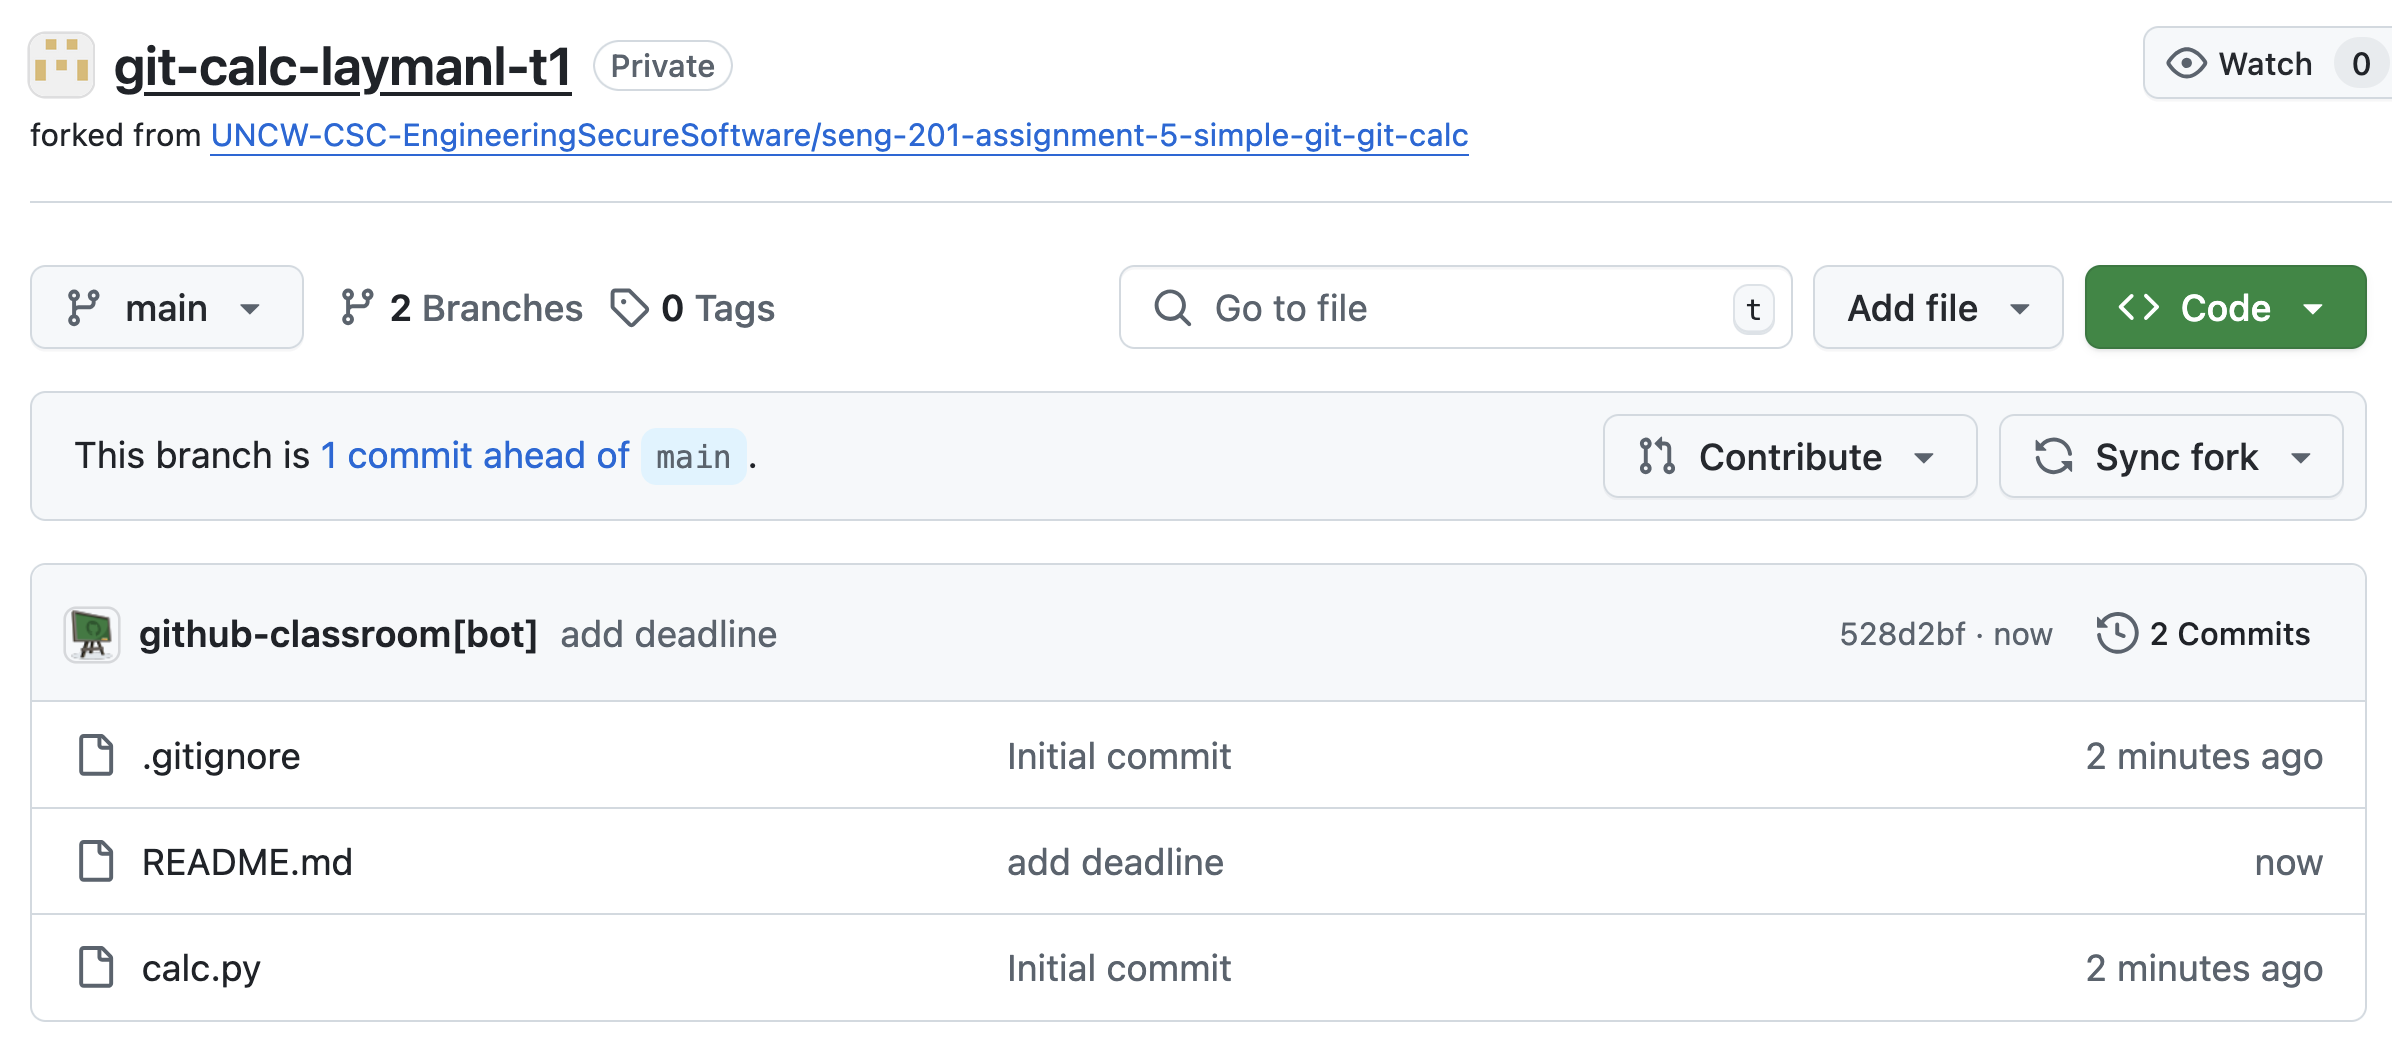Click the file icon for .gitignore
Viewport: 2392px width, 1044px height.
point(96,755)
